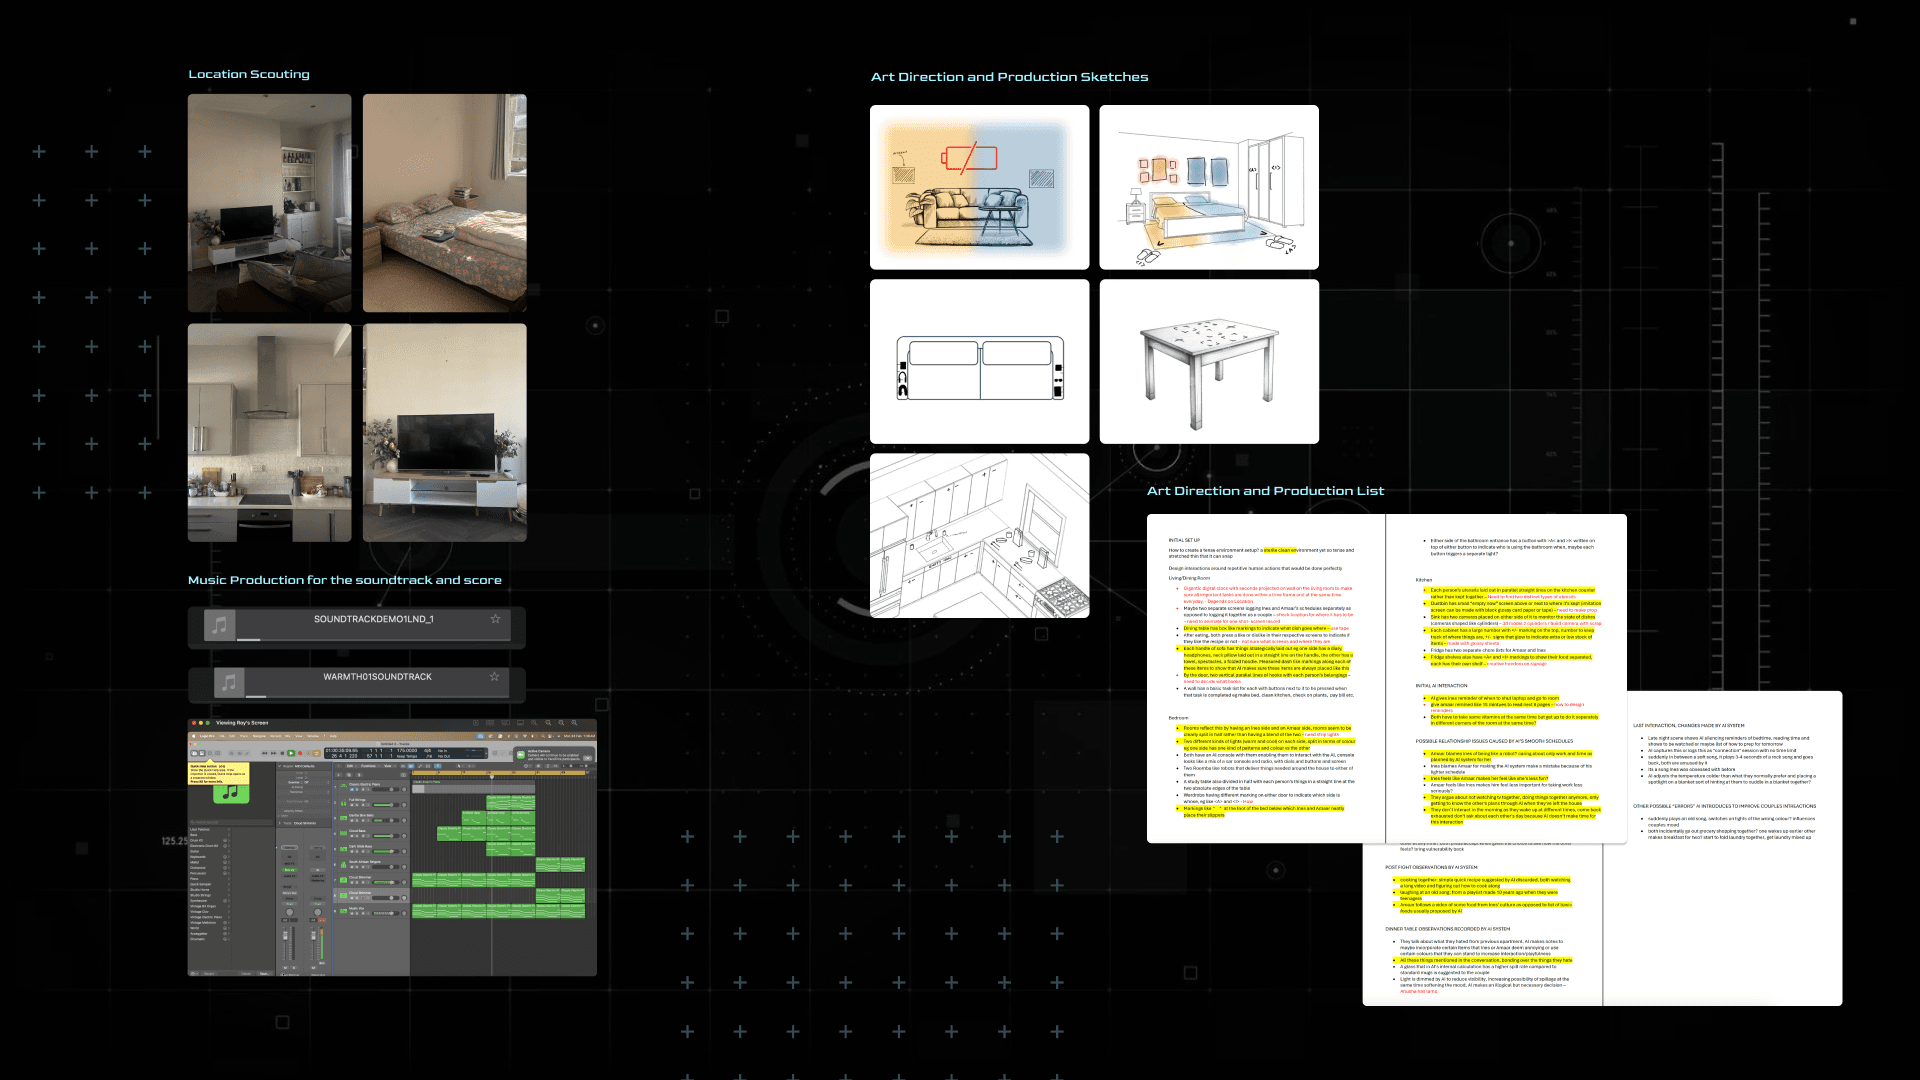Image resolution: width=1920 pixels, height=1080 pixels.
Task: Open the sofa battery sketch thumbnail
Action: point(979,187)
